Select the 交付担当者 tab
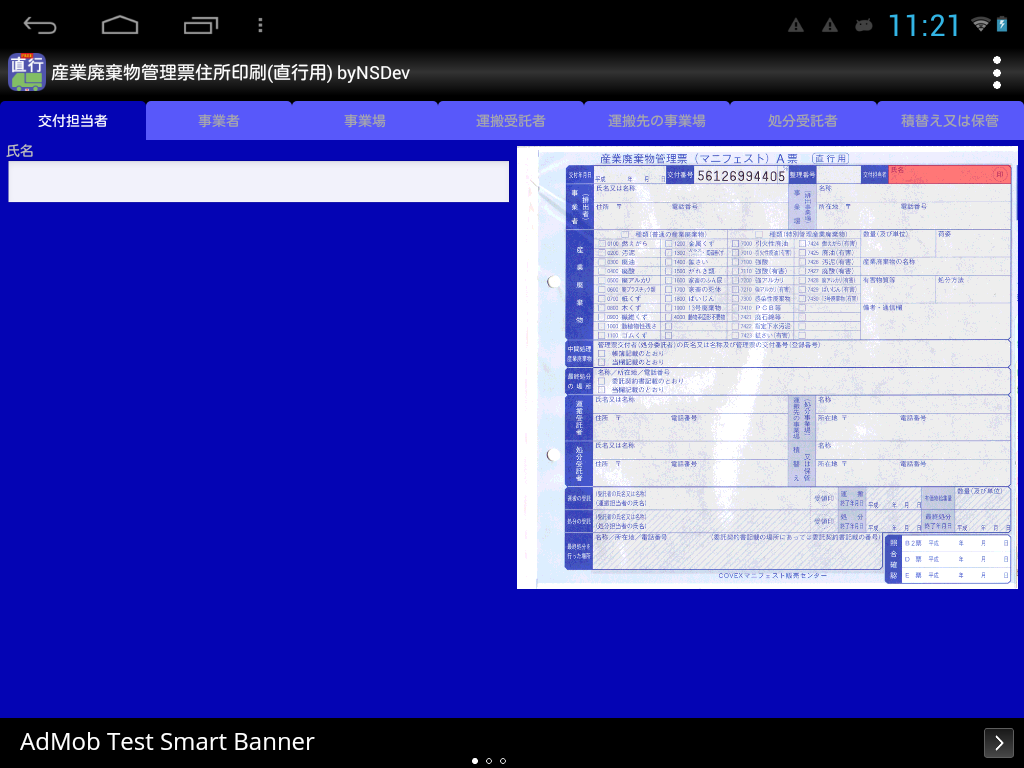The height and width of the screenshot is (768, 1024). click(x=73, y=121)
